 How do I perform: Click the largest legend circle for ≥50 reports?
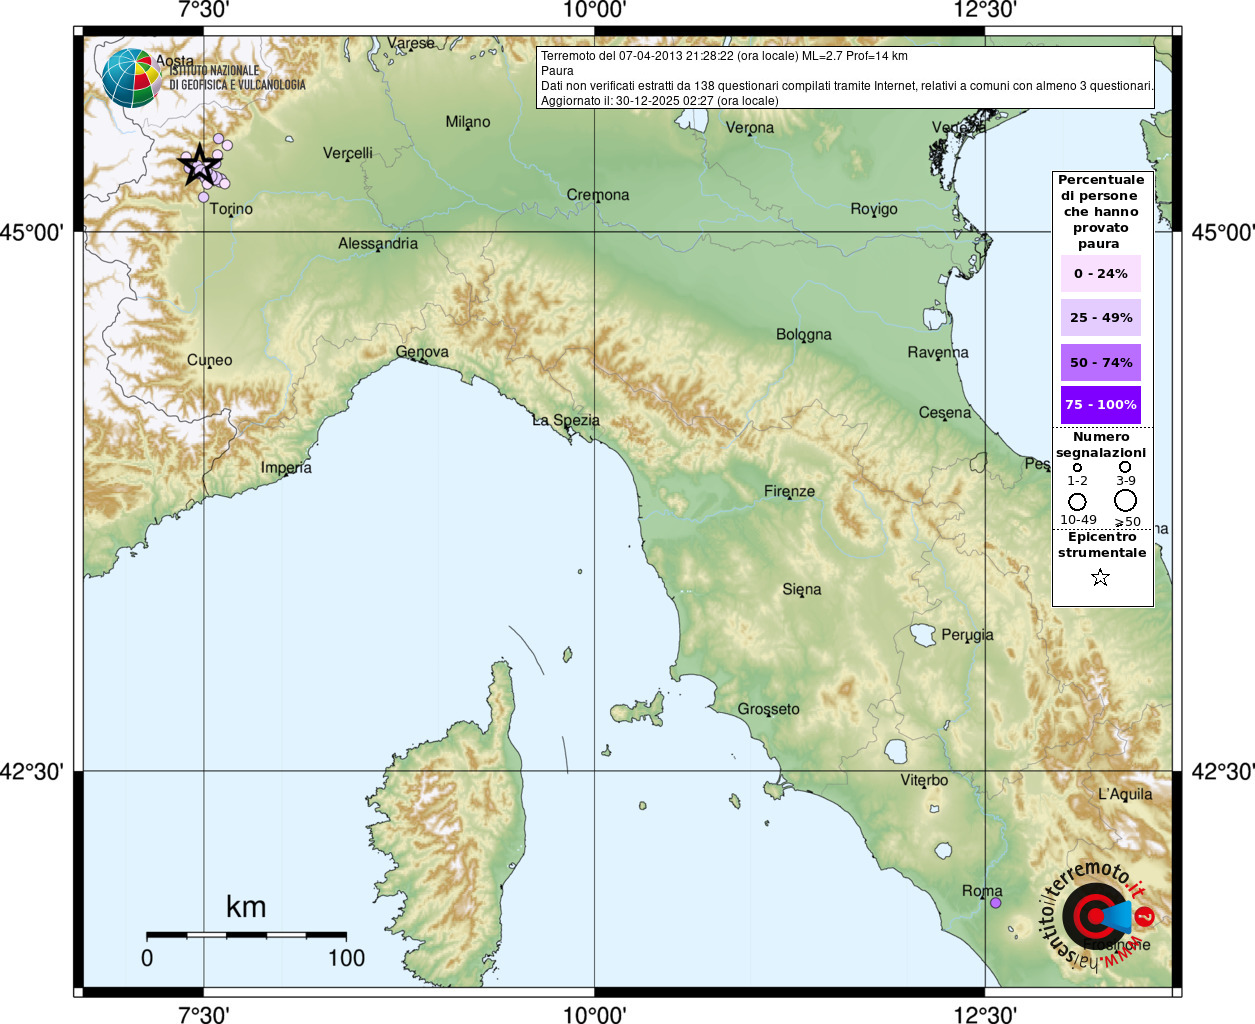tap(1125, 500)
